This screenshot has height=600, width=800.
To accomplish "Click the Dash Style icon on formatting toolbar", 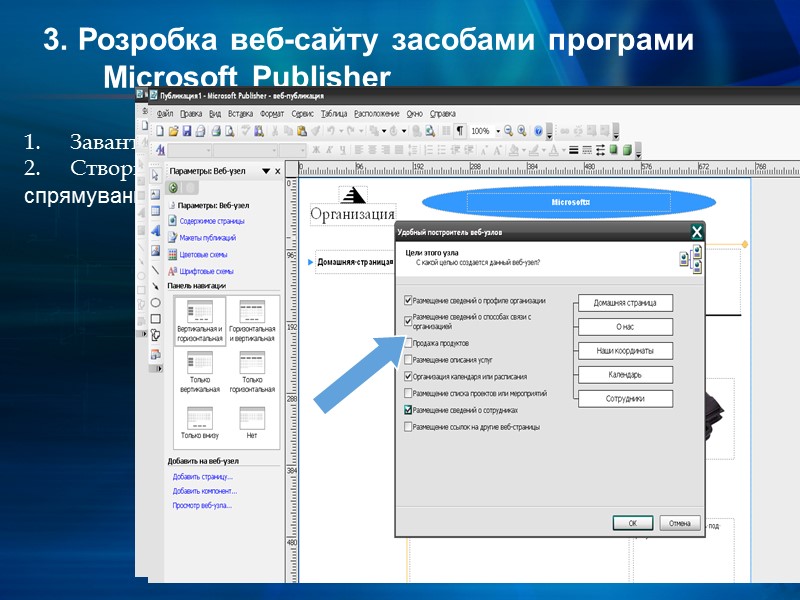I will [x=587, y=150].
